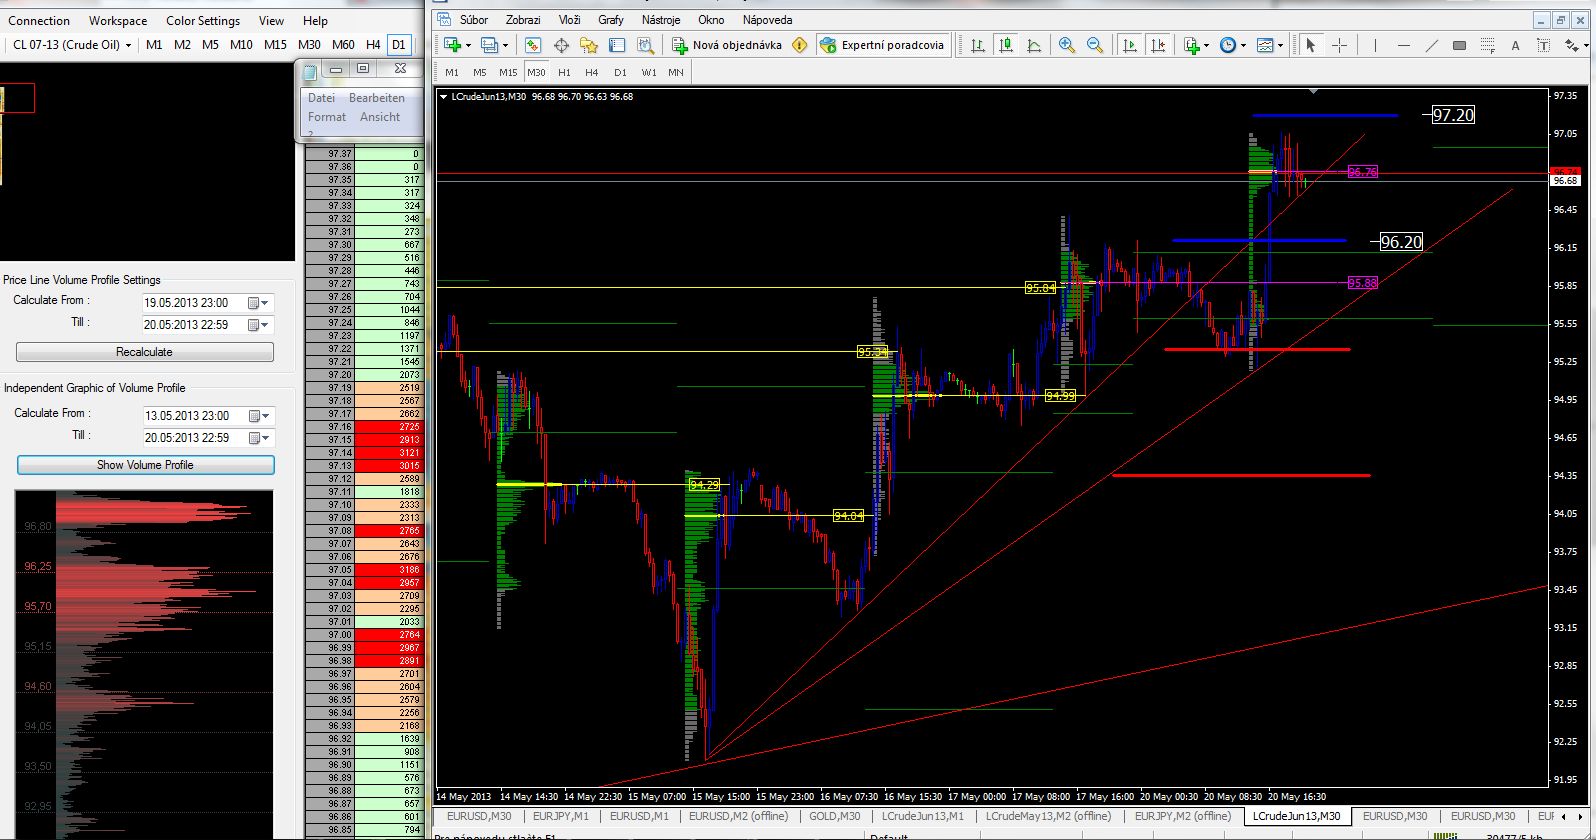Select the horizontal line drawing tool

[1404, 45]
